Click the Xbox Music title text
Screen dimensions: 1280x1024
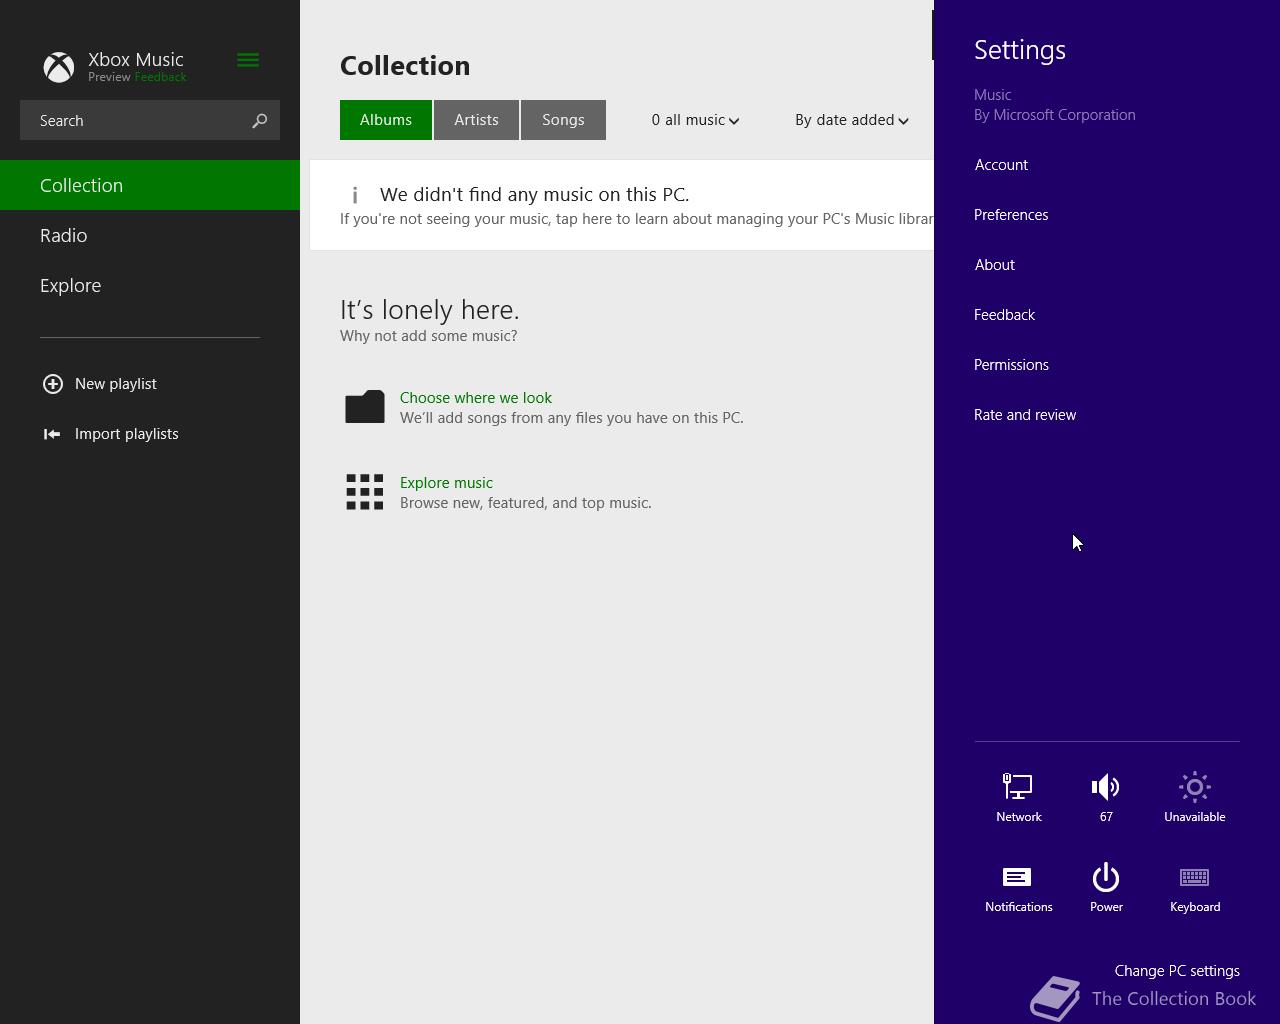136,59
